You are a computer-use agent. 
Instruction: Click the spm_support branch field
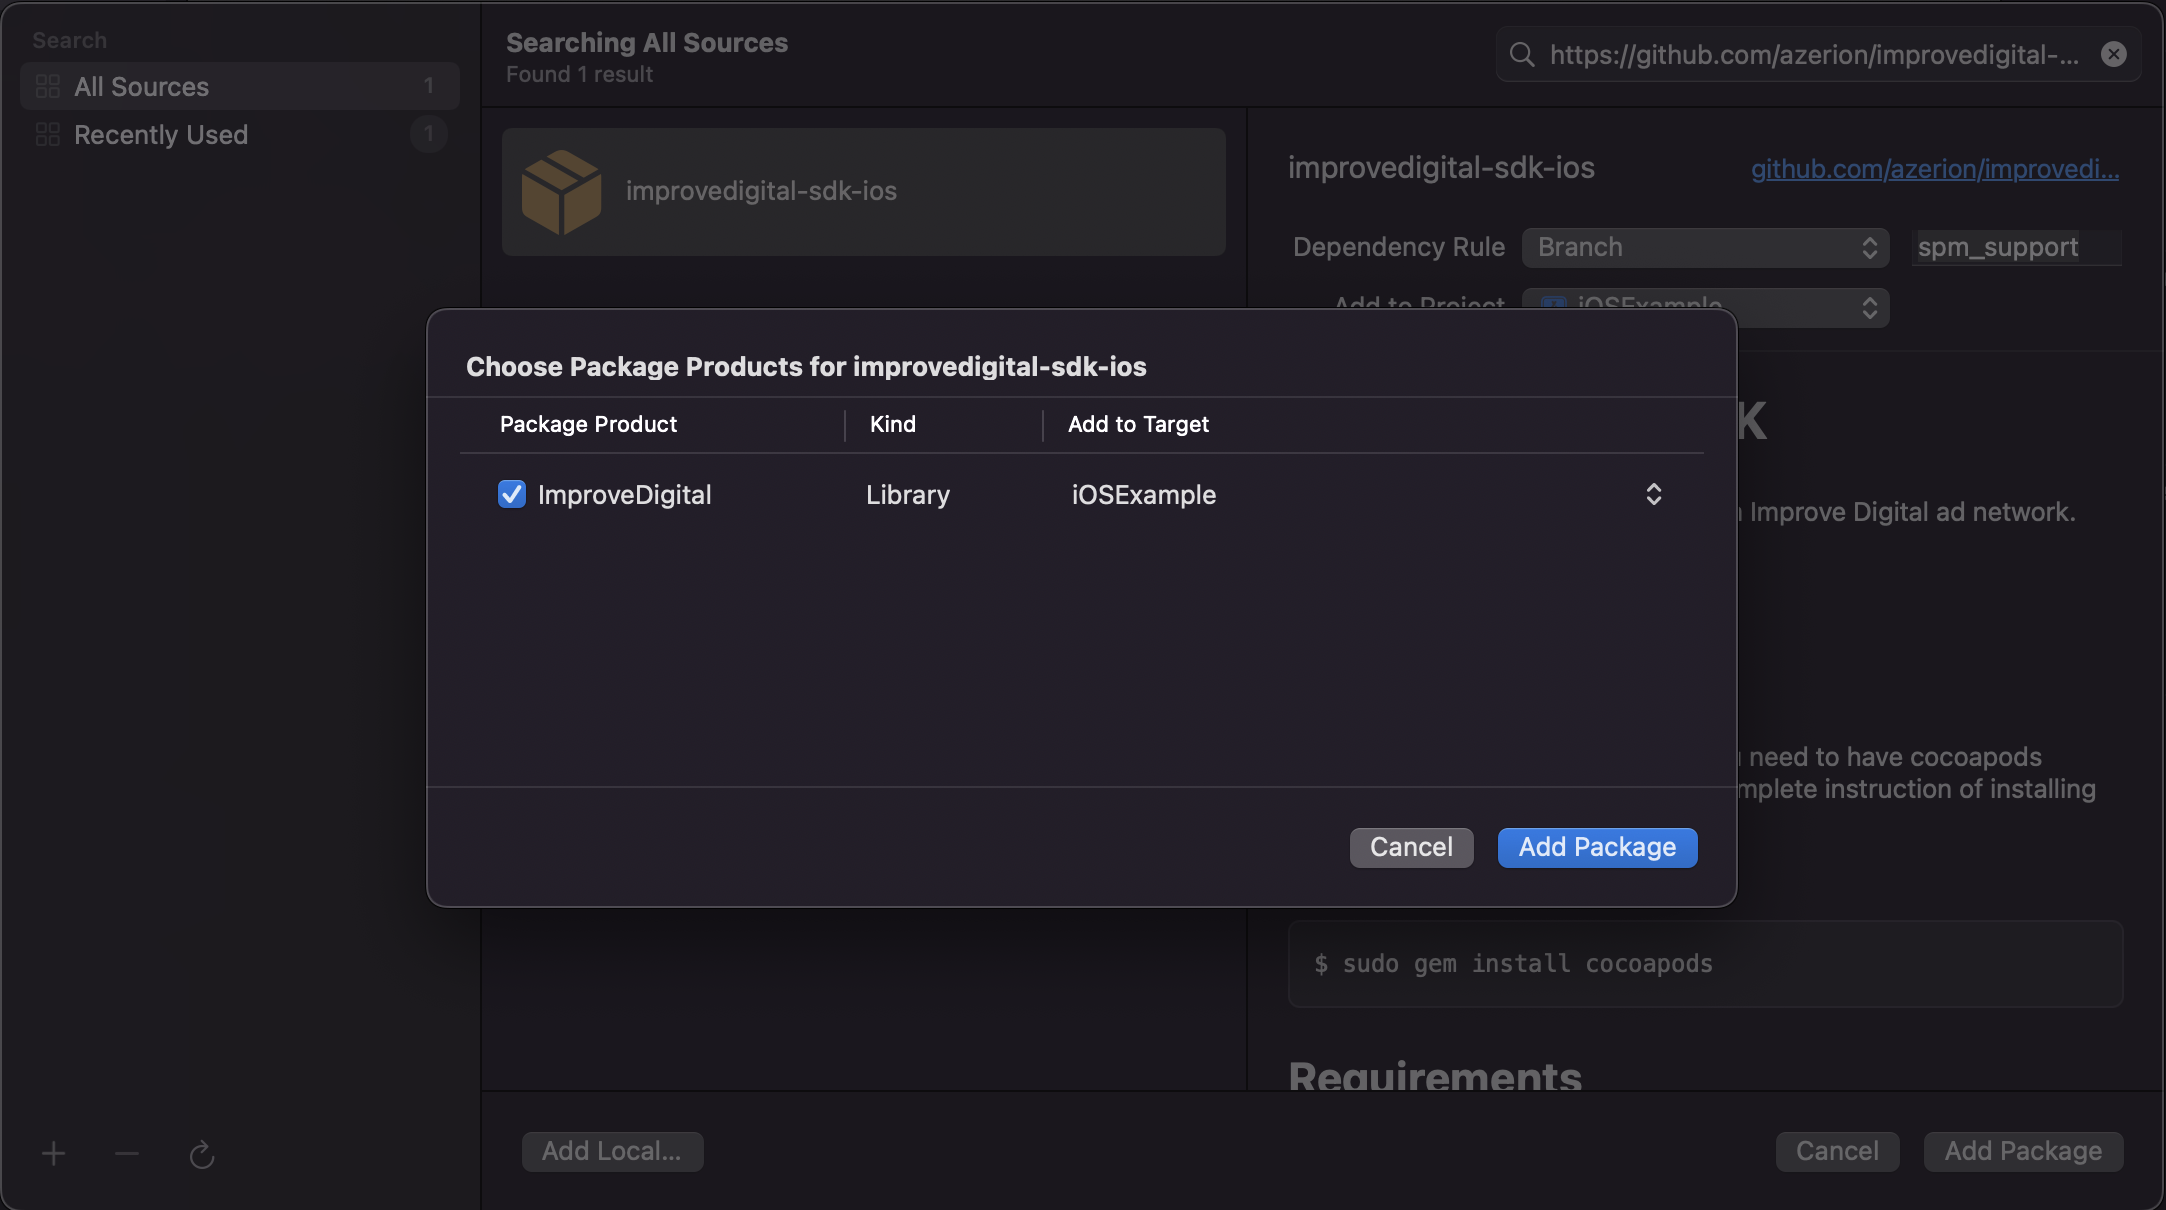click(2016, 247)
